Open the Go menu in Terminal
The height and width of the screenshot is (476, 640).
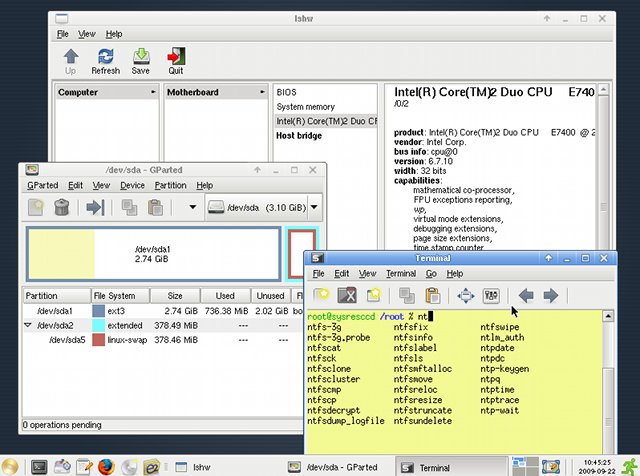tap(431, 274)
